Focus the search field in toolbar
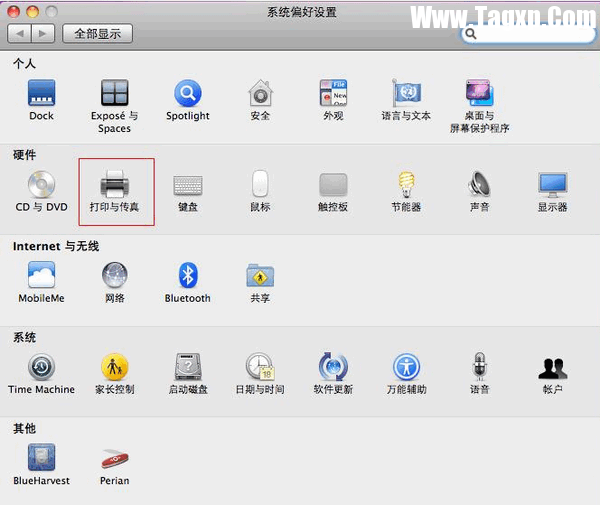The height and width of the screenshot is (505, 600). pyautogui.click(x=528, y=34)
